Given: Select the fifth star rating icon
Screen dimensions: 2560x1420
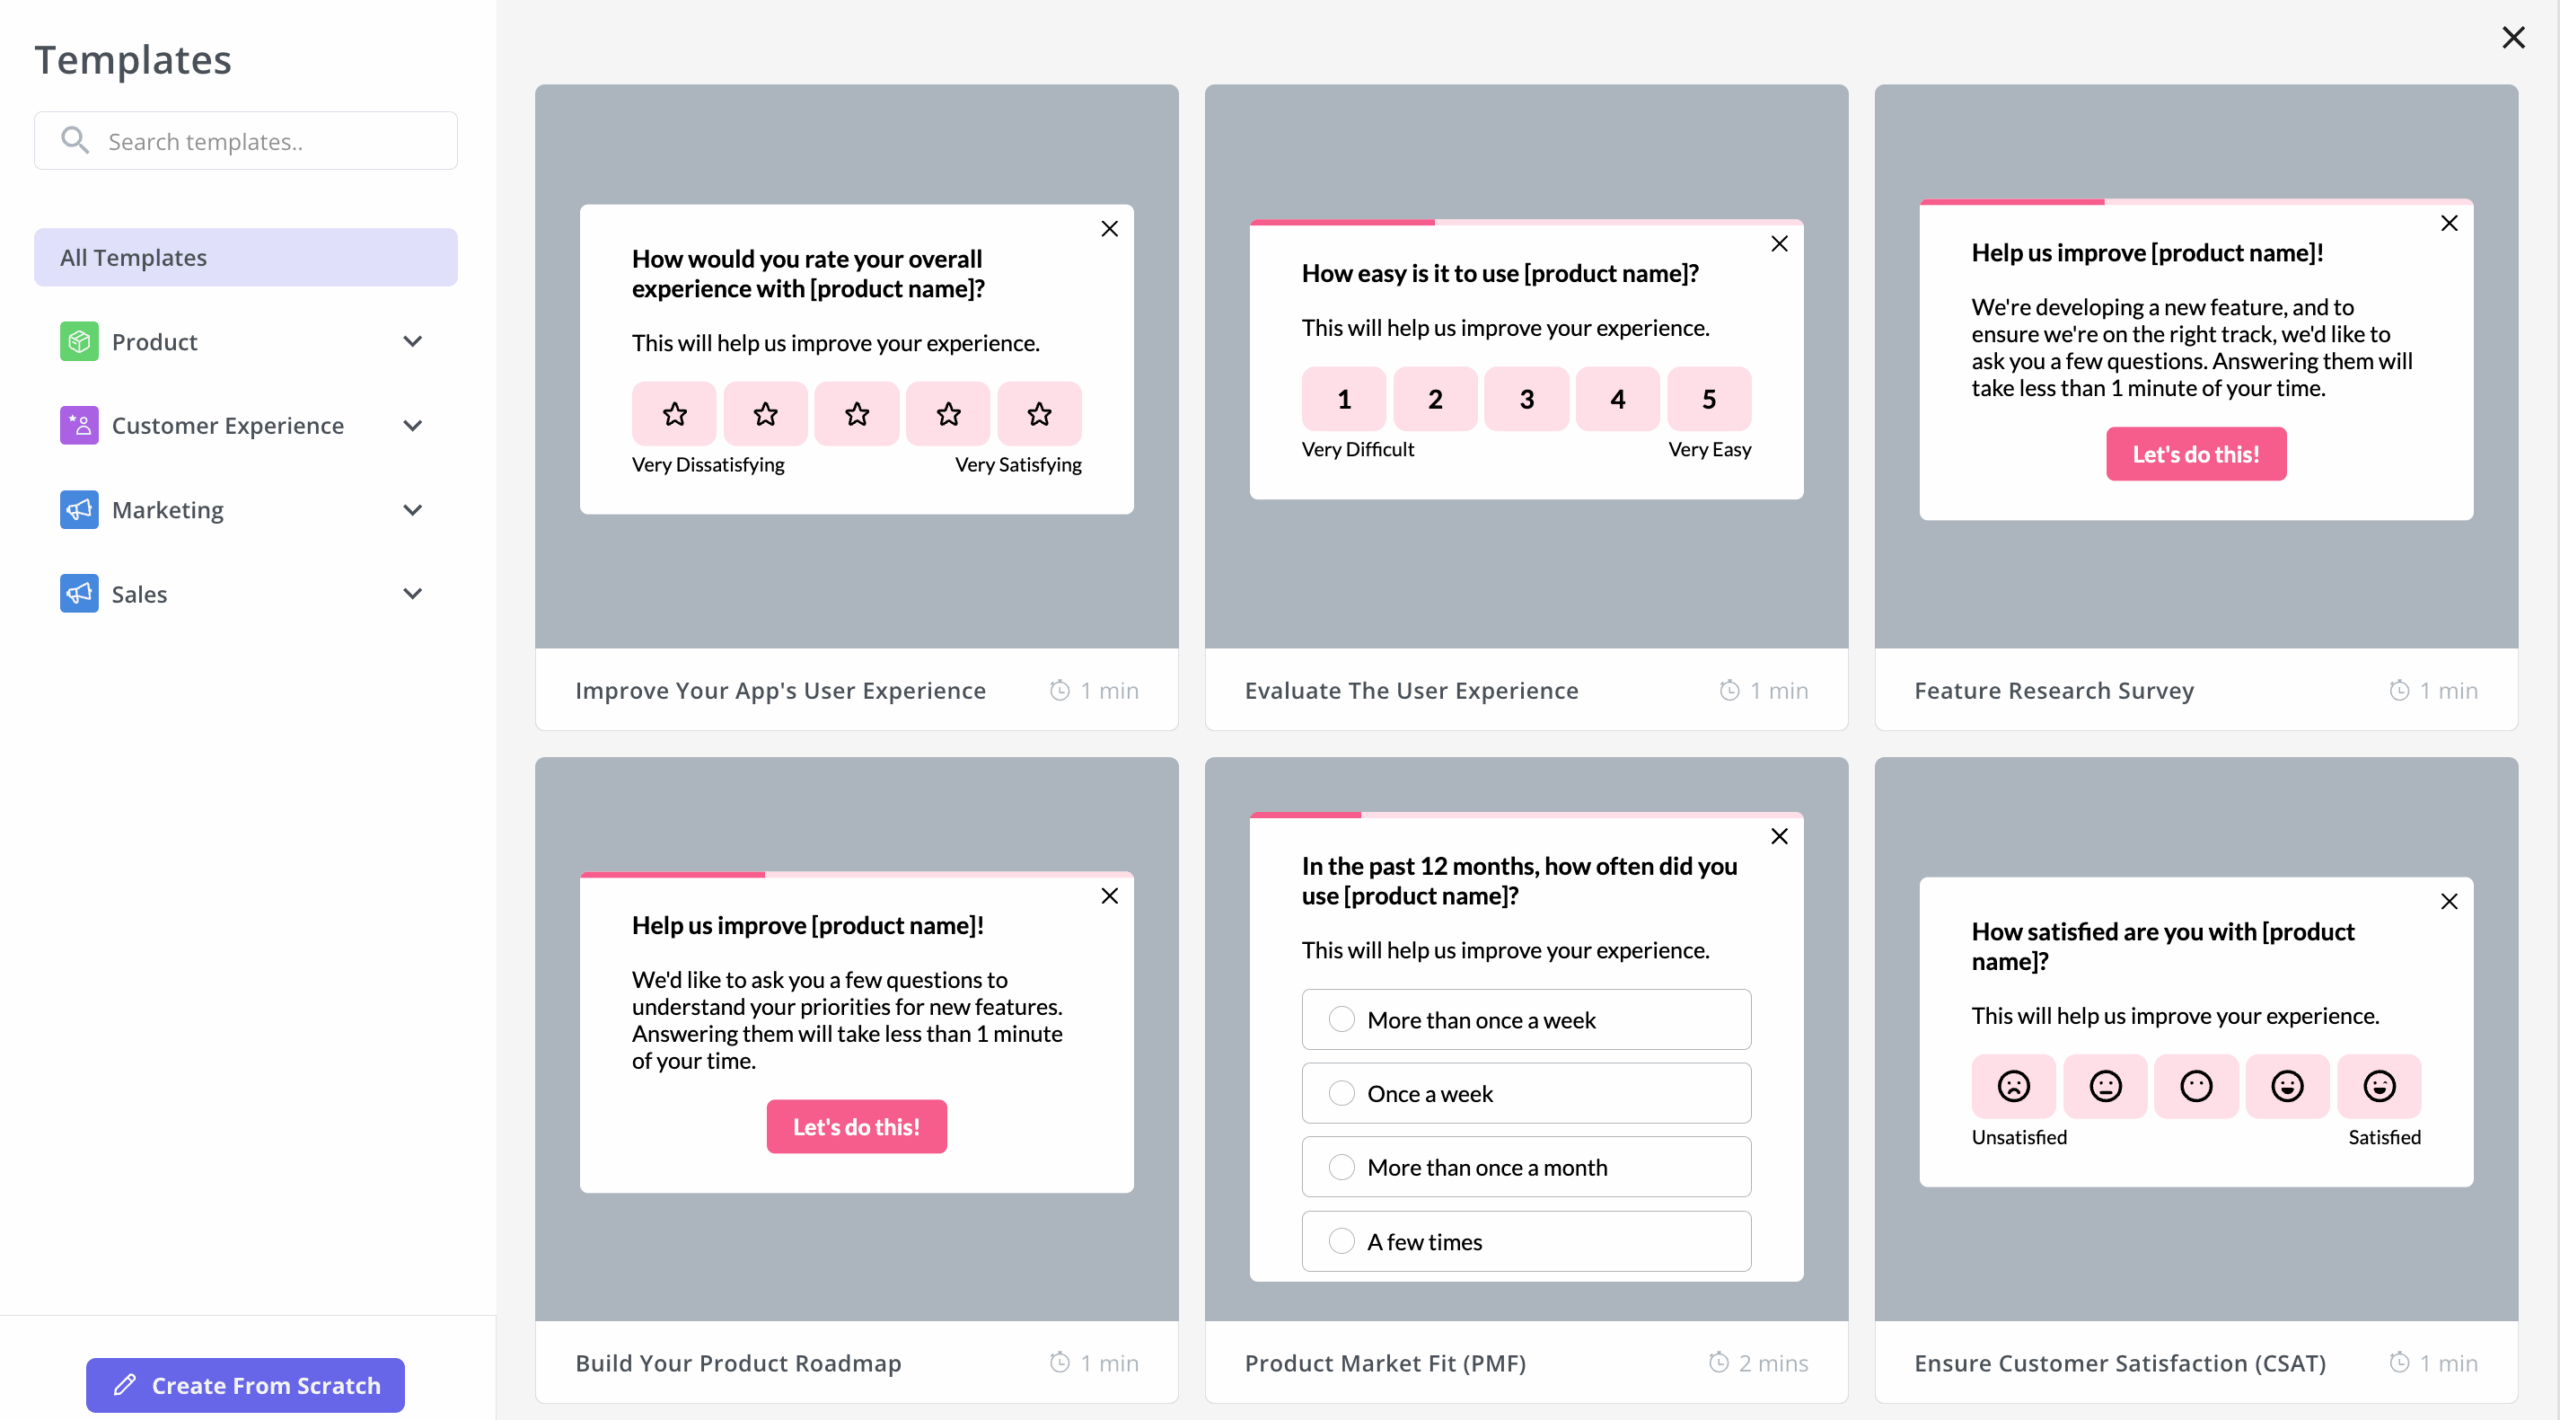Looking at the screenshot, I should coord(1040,414).
